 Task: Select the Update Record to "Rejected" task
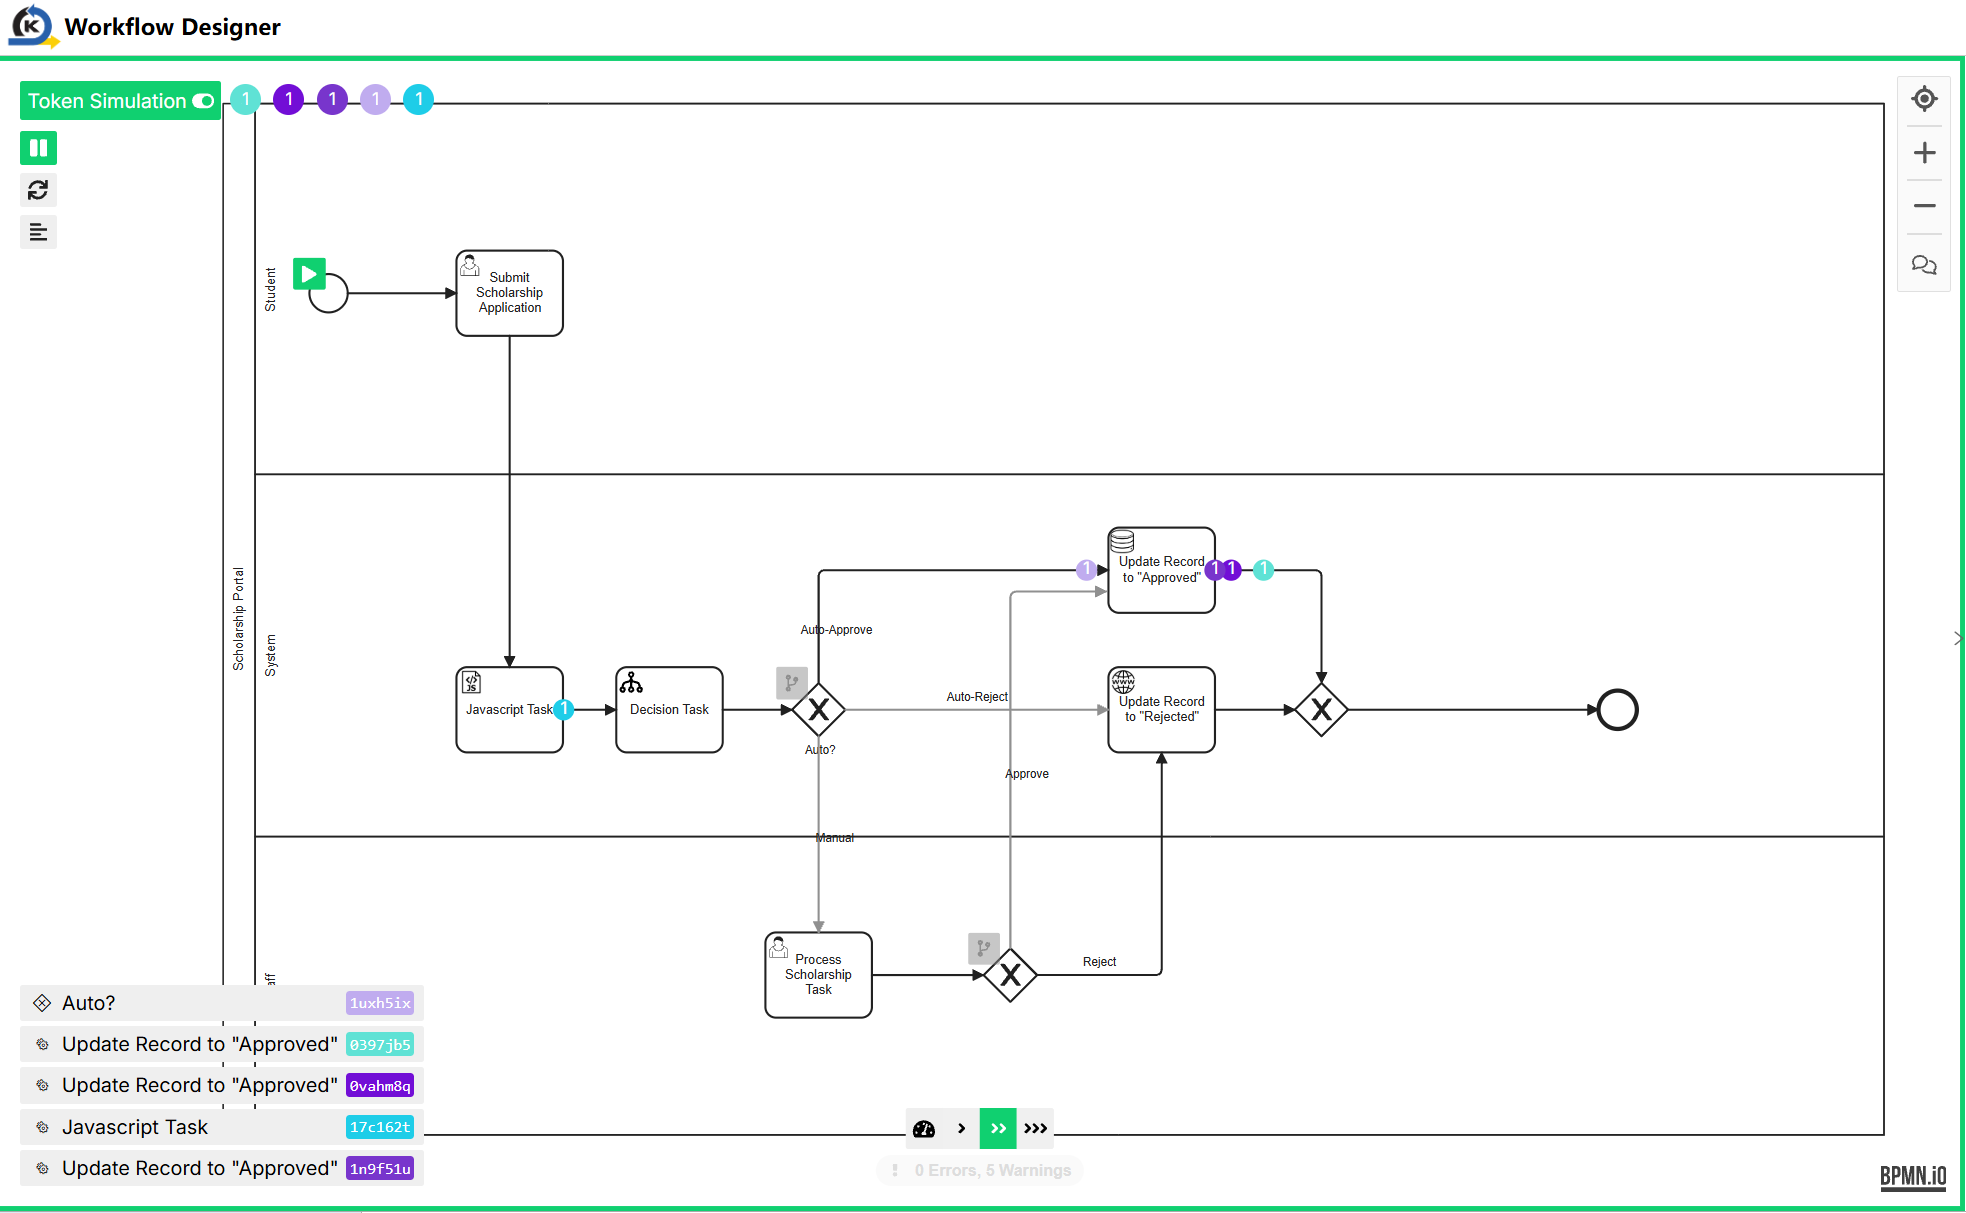(x=1162, y=709)
